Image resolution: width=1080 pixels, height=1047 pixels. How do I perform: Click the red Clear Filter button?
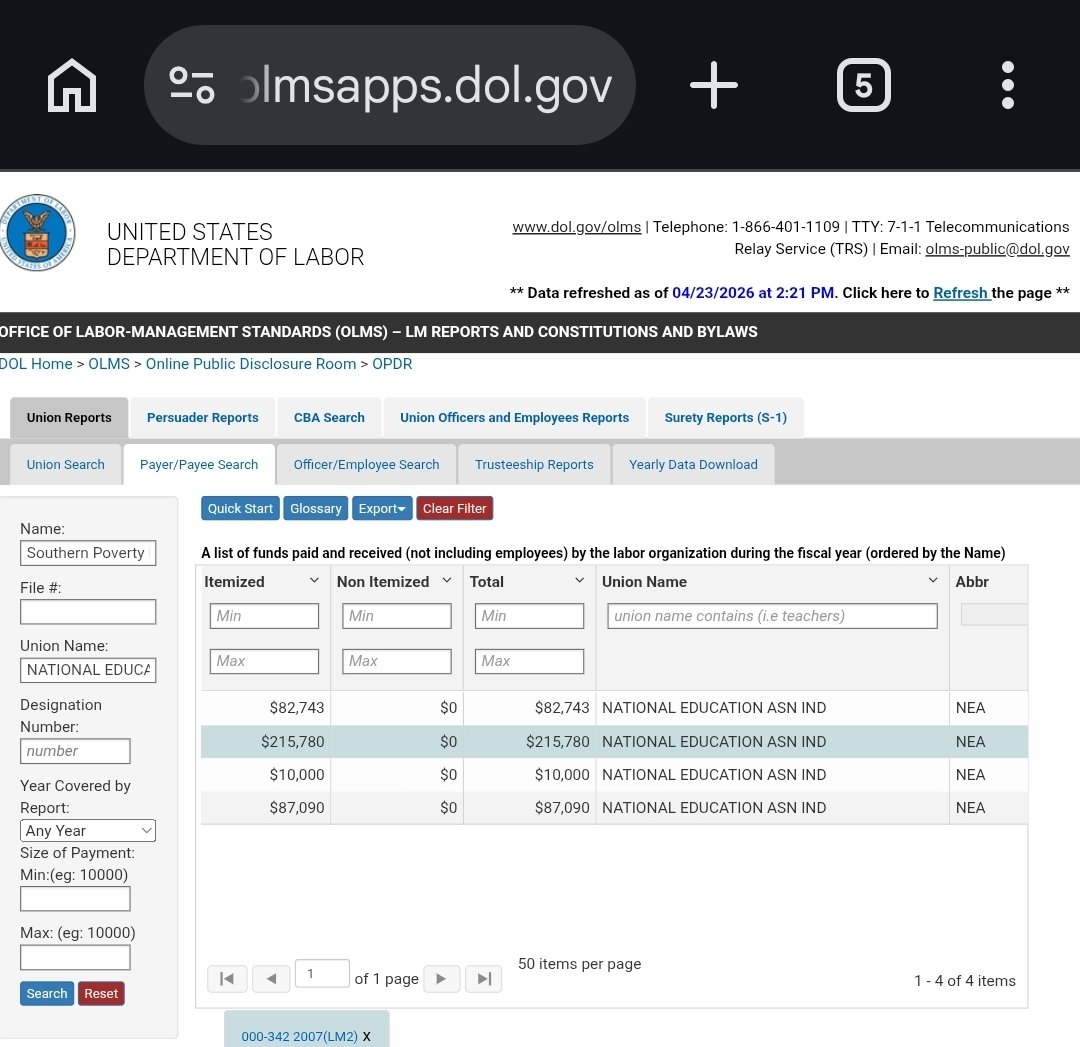[455, 508]
